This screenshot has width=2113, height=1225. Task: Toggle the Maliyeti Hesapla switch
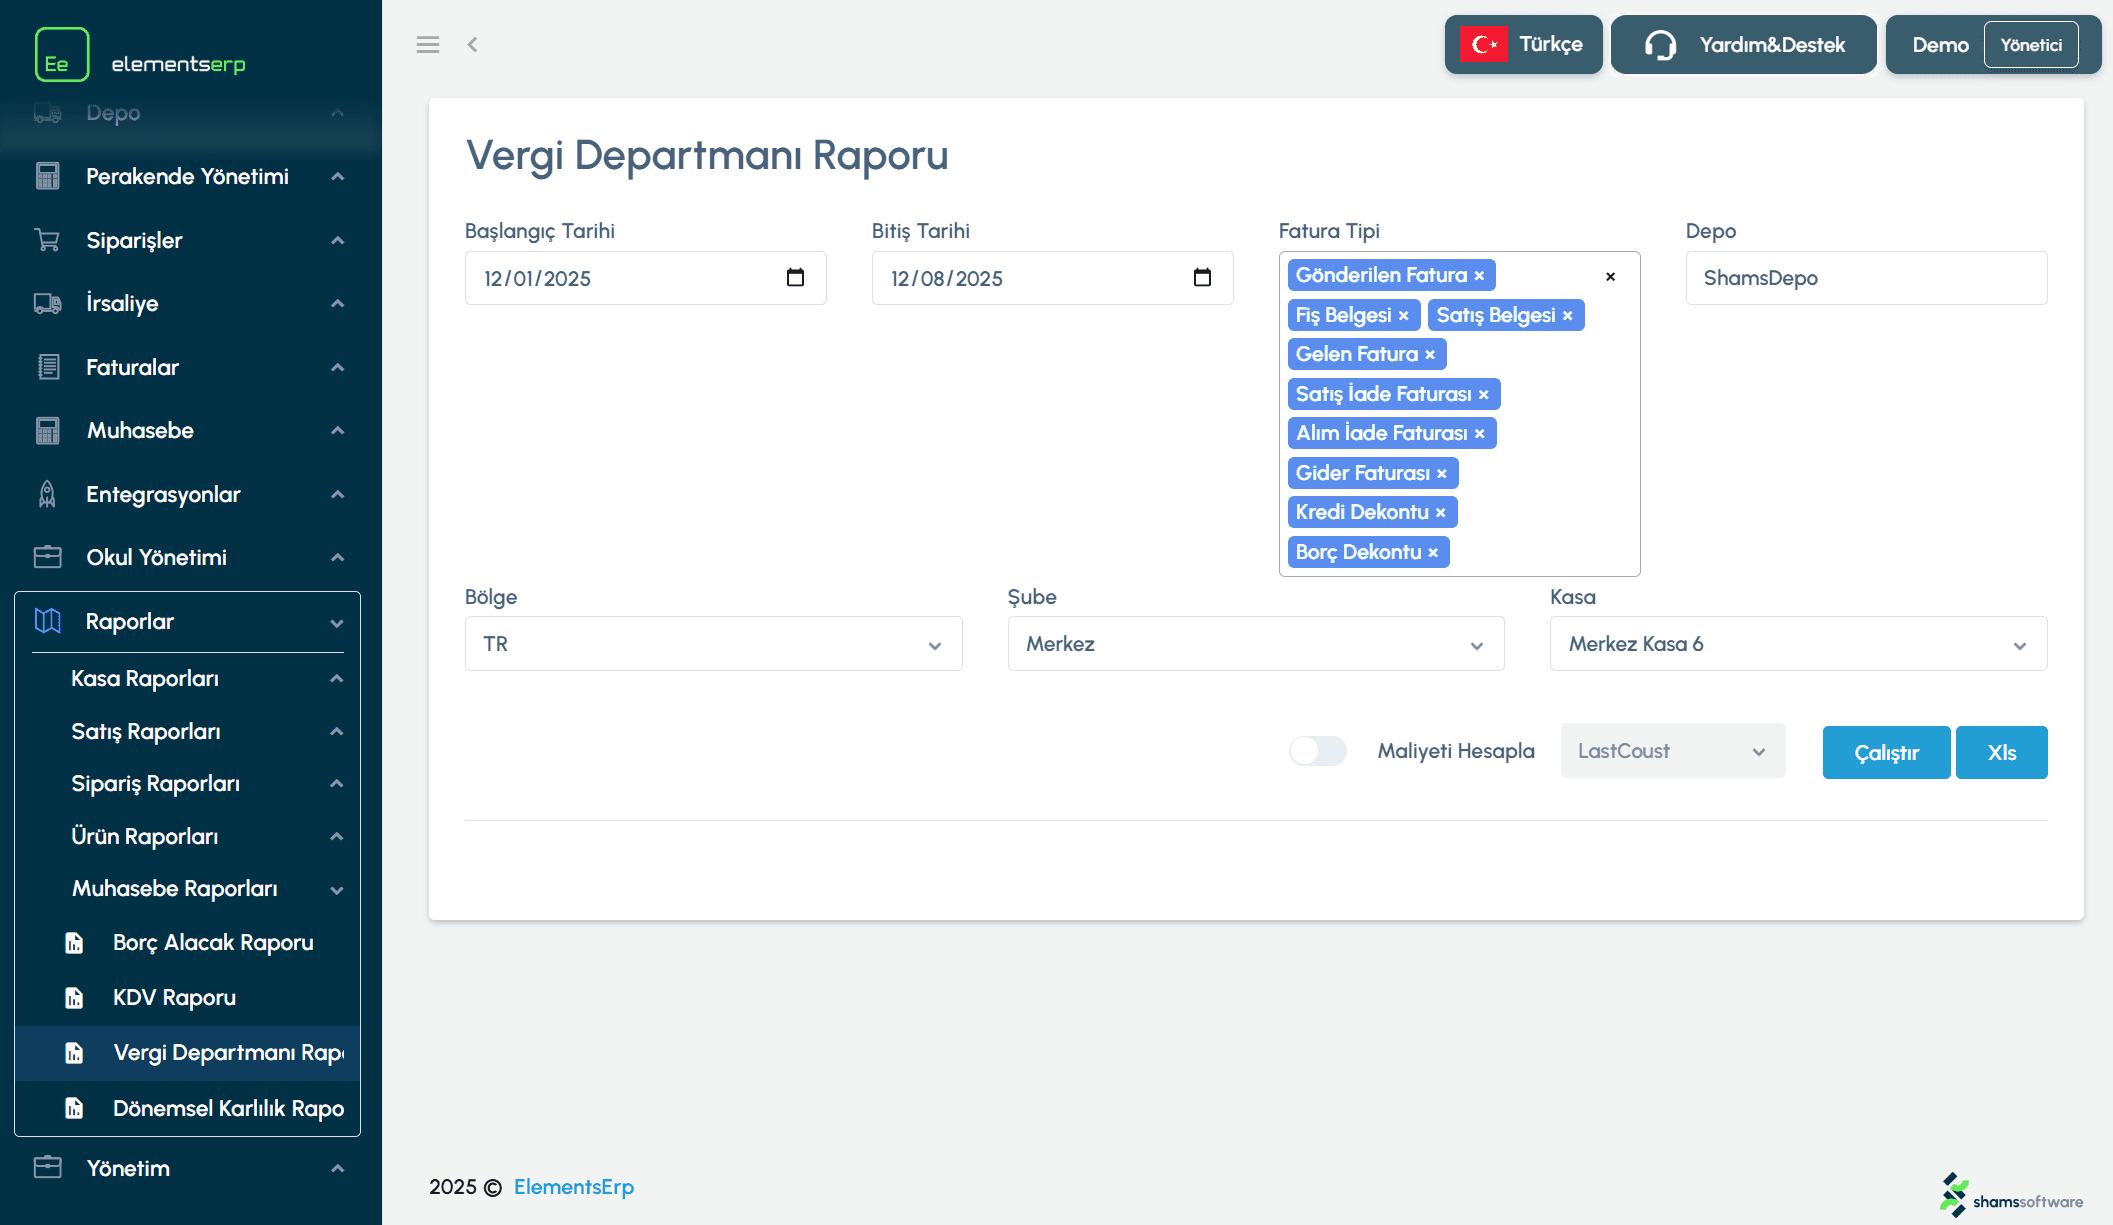coord(1317,751)
